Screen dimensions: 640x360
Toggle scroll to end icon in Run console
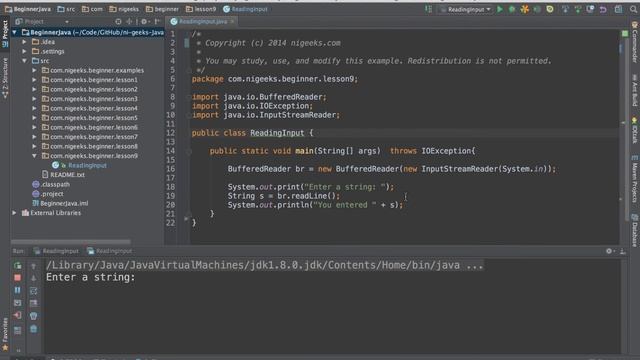pyautogui.click(x=33, y=303)
